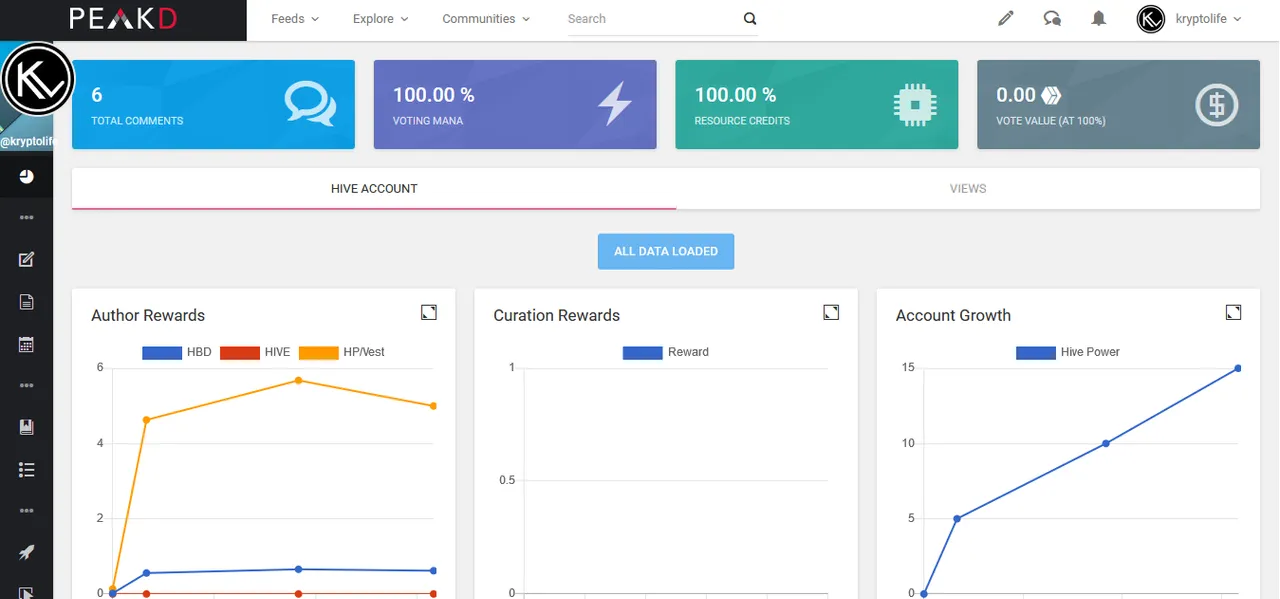This screenshot has height=599, width=1280.
Task: Click the ALL DATA LOADED button
Action: click(666, 251)
